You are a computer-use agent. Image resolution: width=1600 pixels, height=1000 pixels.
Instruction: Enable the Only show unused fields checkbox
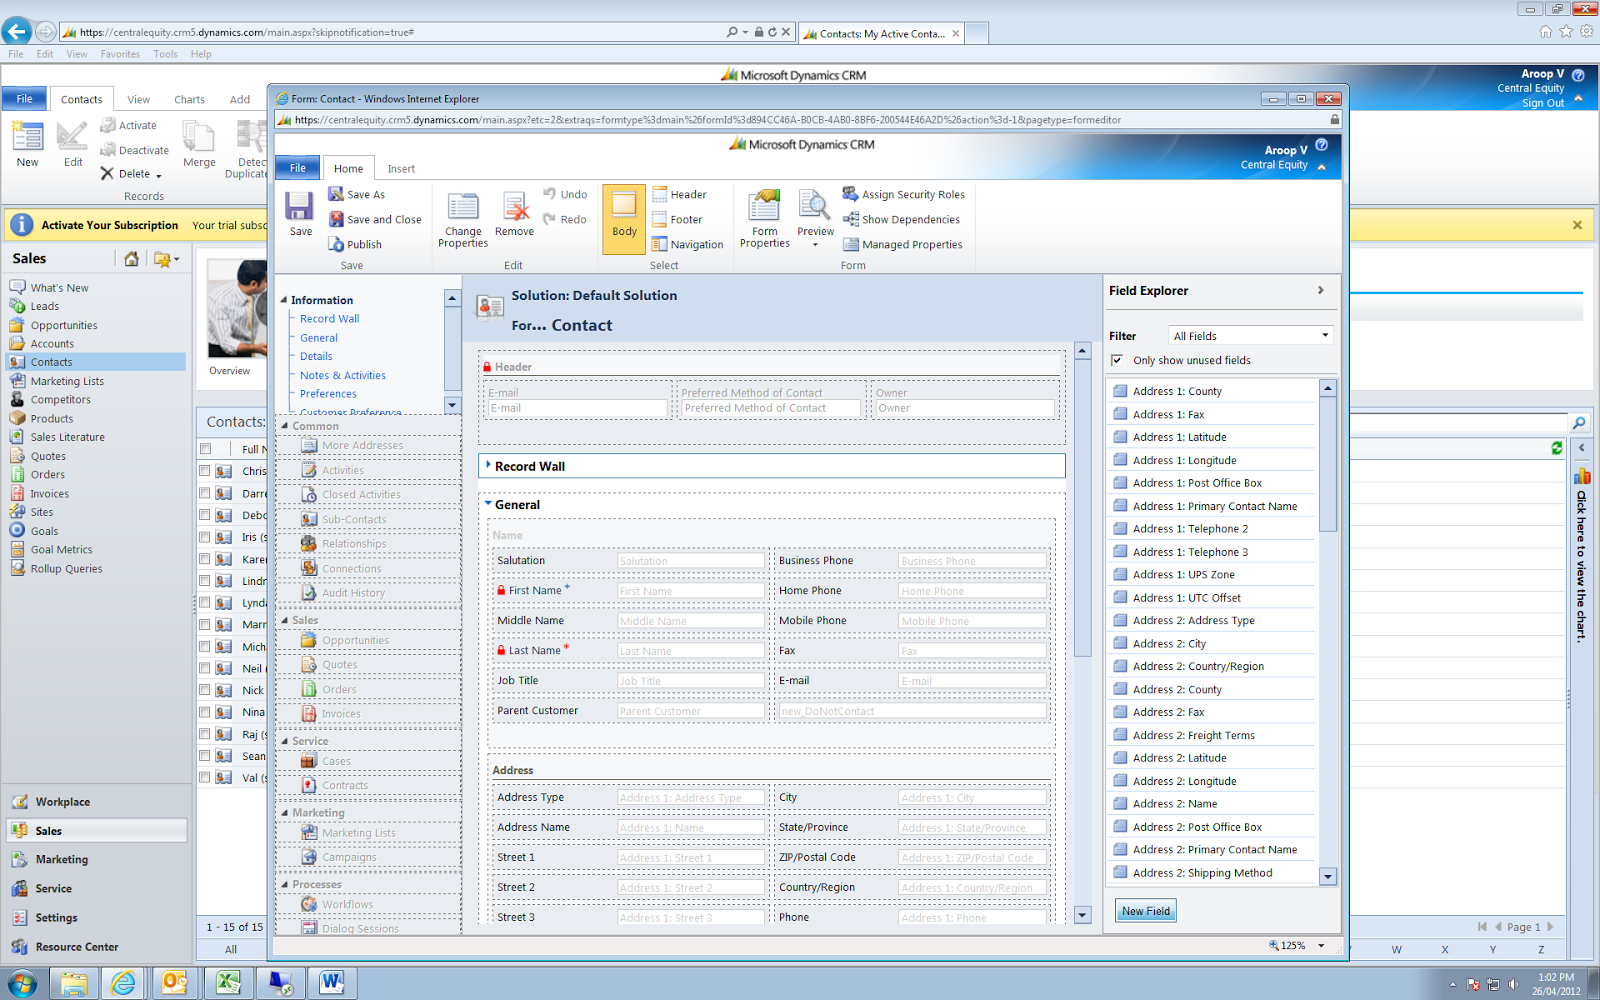point(1117,360)
